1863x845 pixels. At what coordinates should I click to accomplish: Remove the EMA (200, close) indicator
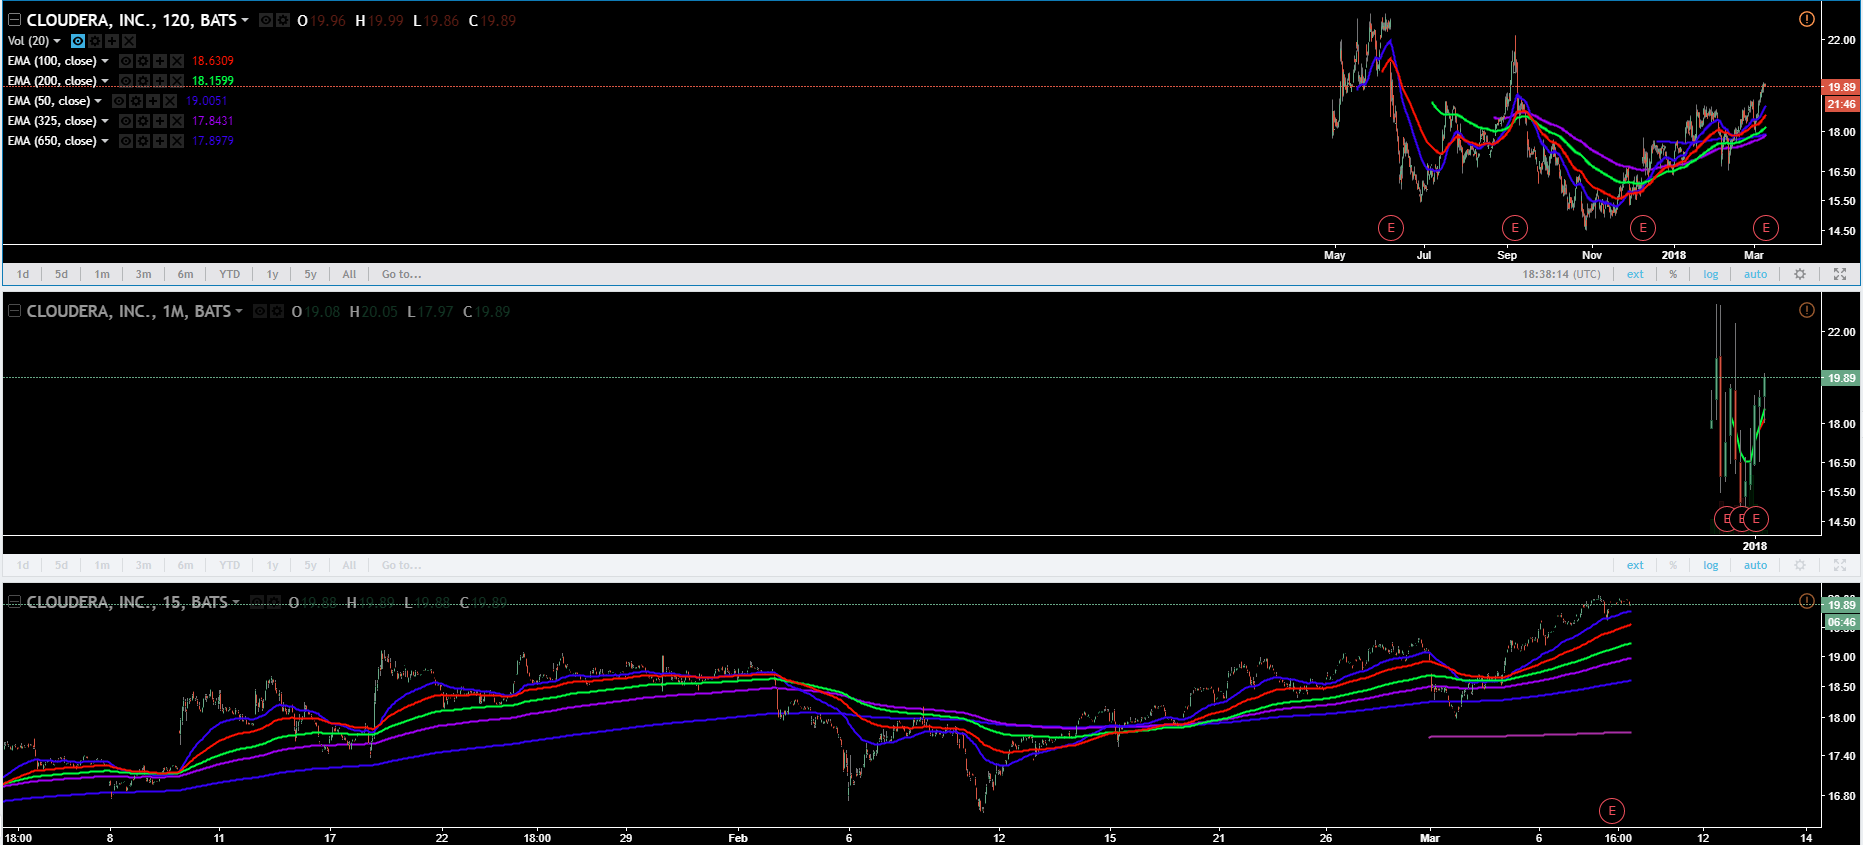point(177,81)
